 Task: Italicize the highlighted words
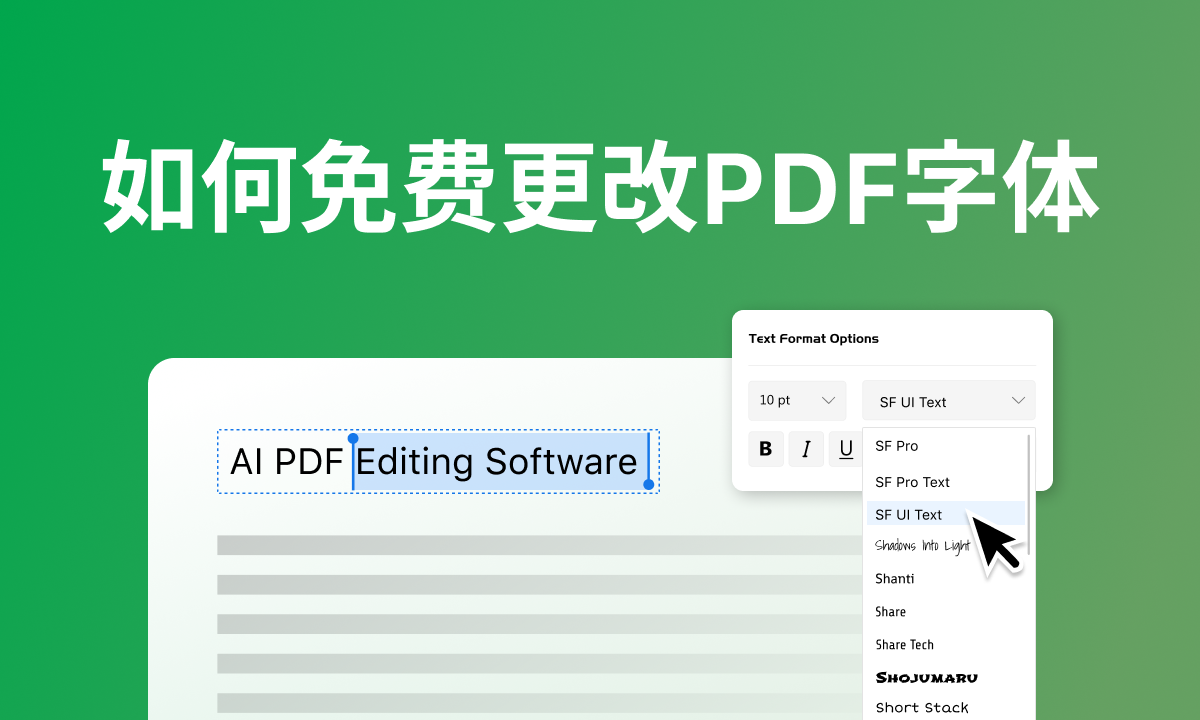(x=805, y=448)
